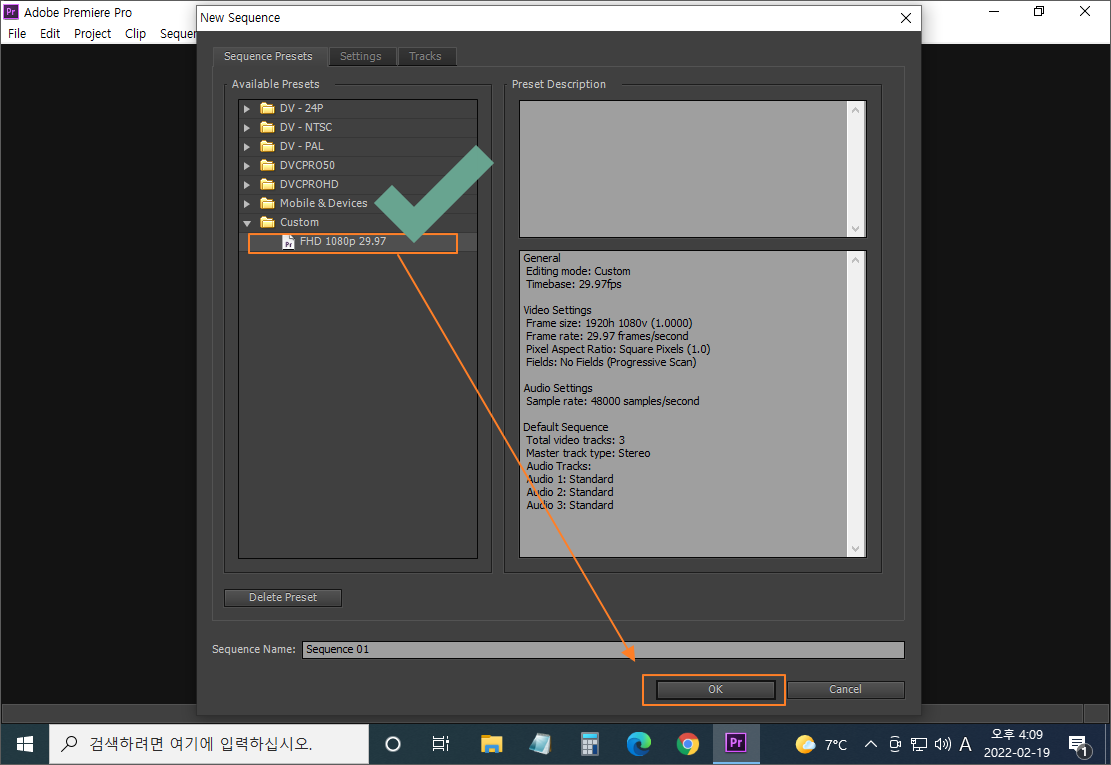Screen dimensions: 1111x765
Task: Open the Project menu in Premiere Pro
Action: click(x=92, y=33)
